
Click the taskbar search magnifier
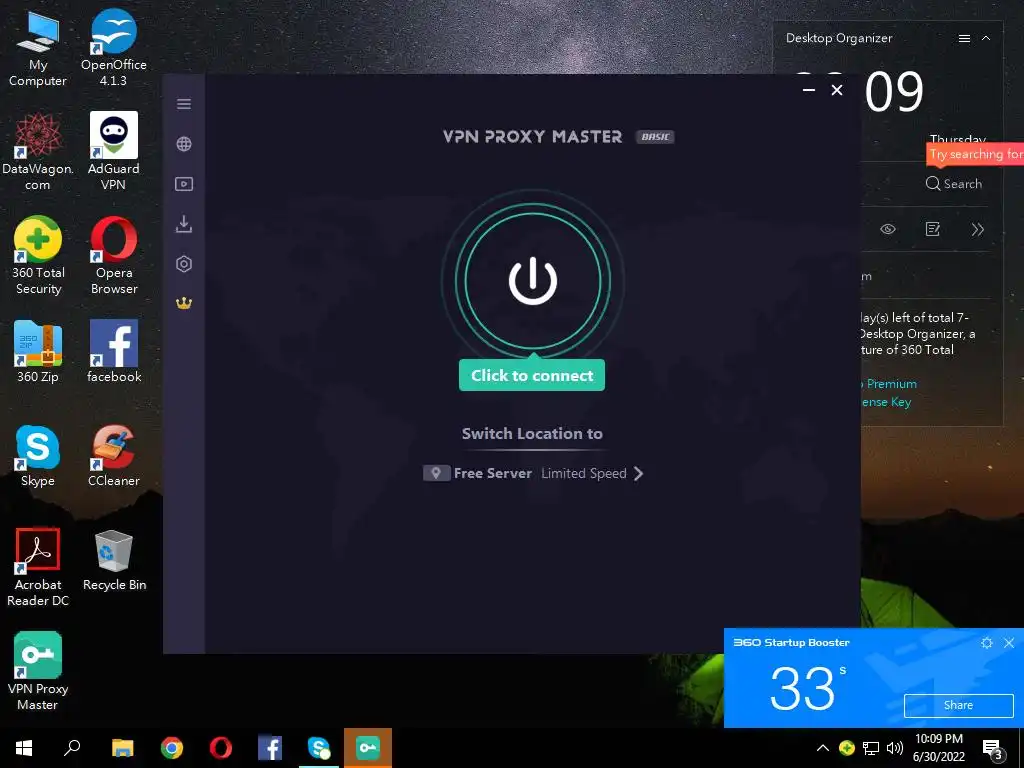[72, 748]
